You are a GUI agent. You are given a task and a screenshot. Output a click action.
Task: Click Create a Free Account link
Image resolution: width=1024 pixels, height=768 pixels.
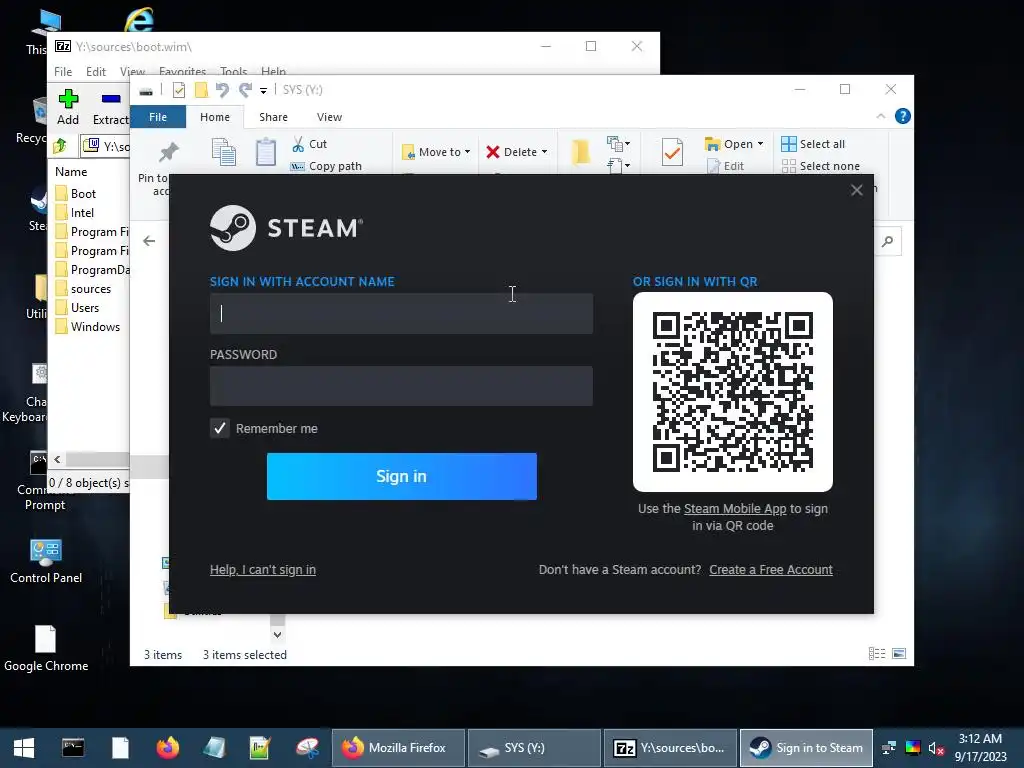771,569
